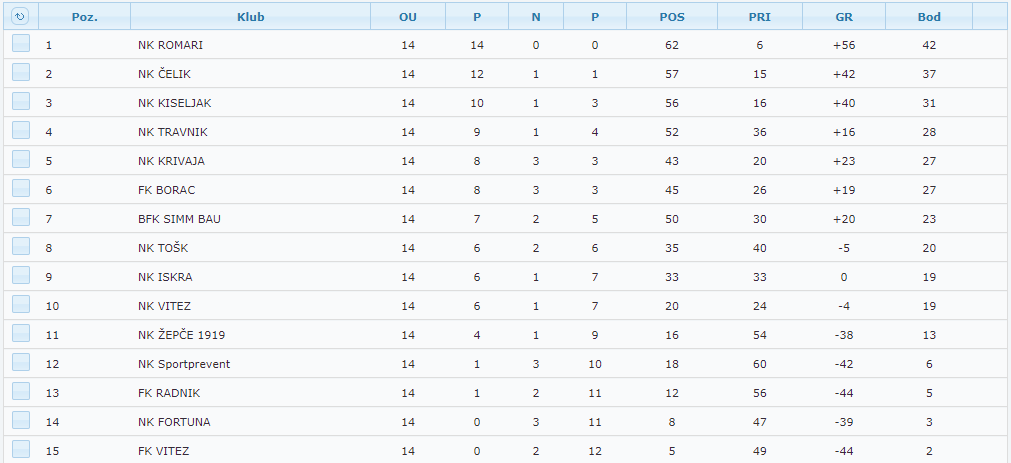Sort by the Bod points header
Screen dimensions: 1011x463
[x=929, y=17]
